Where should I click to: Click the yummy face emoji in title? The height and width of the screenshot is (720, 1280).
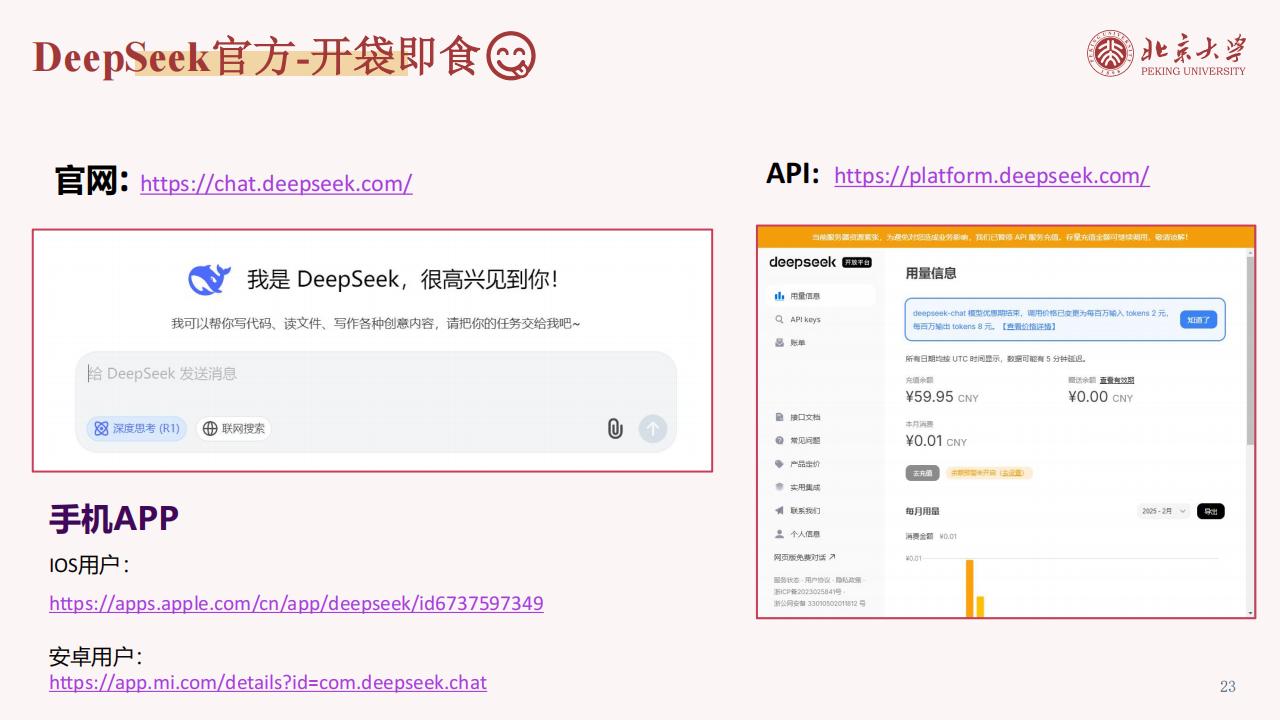pos(511,57)
